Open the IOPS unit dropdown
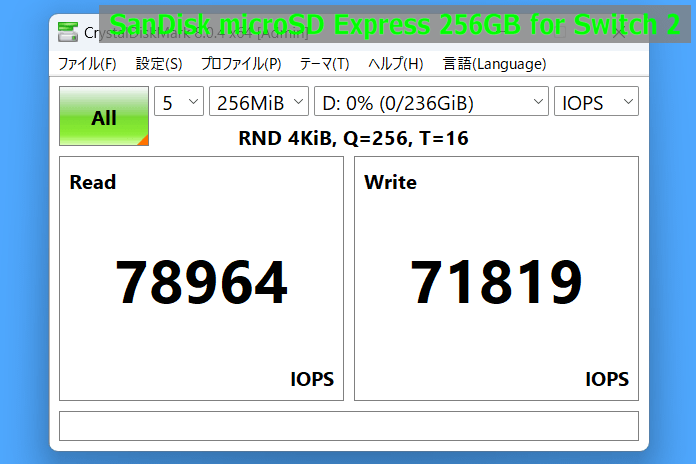 596,102
